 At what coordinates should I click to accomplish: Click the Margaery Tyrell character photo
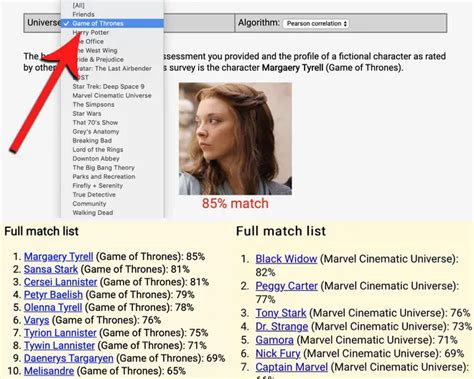point(235,139)
